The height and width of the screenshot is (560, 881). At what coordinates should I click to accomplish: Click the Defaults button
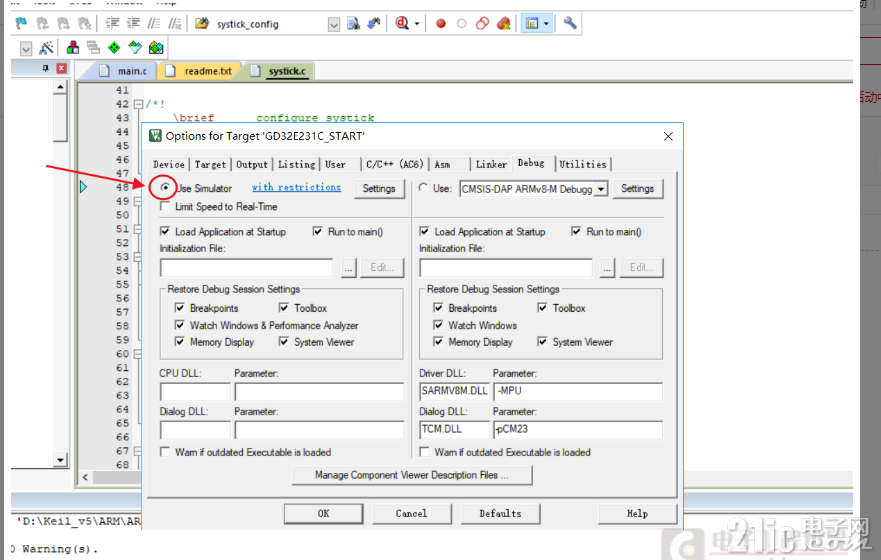(x=500, y=513)
